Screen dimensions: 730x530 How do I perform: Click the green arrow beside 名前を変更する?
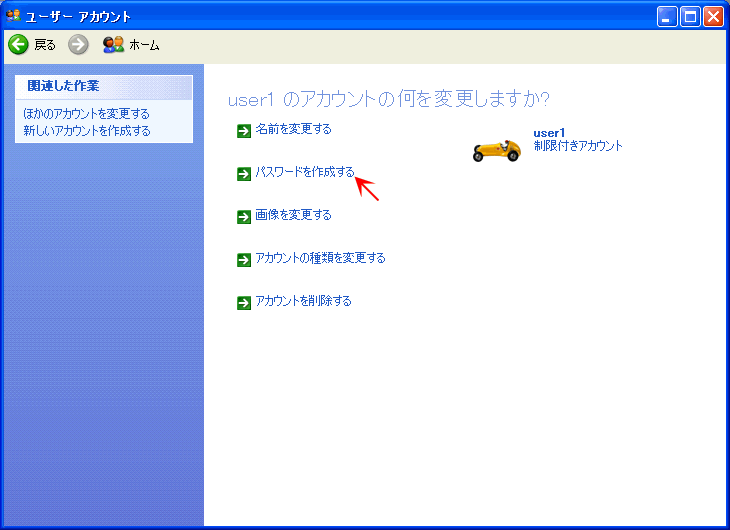244,131
